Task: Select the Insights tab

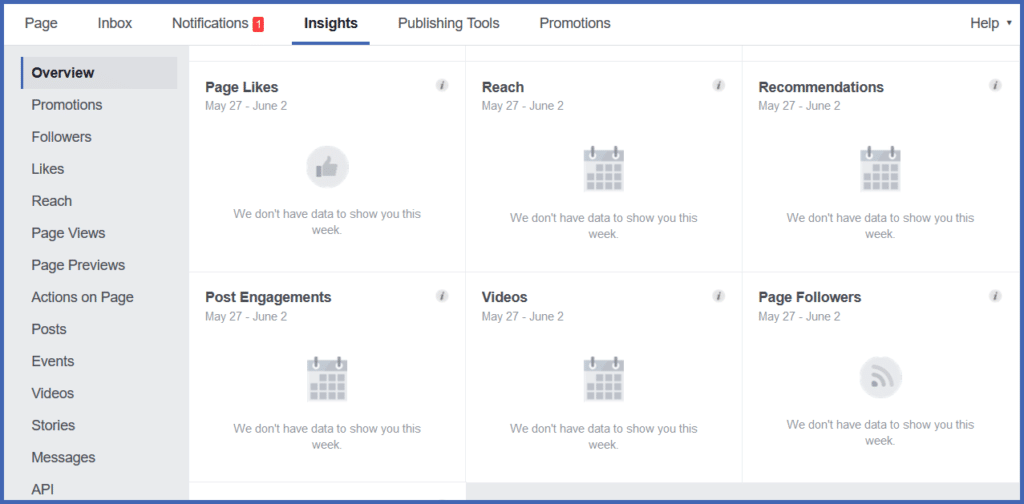Action: pos(330,24)
